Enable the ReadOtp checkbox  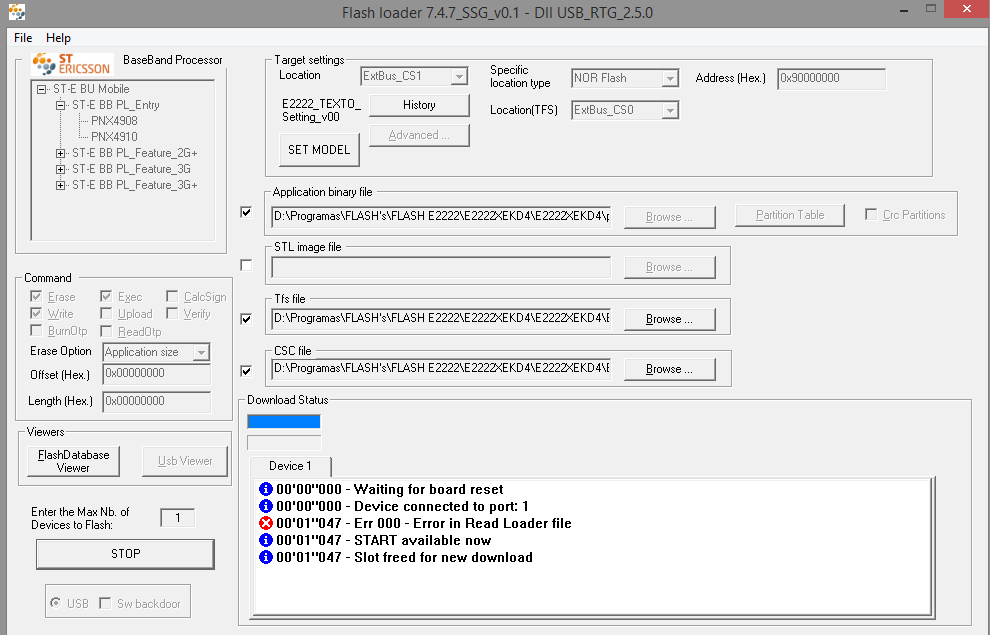[106, 331]
